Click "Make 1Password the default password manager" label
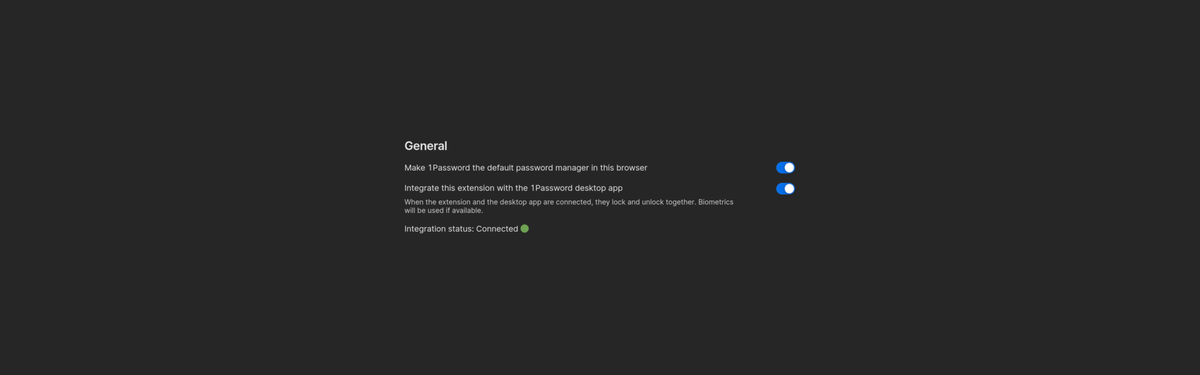 click(x=526, y=168)
